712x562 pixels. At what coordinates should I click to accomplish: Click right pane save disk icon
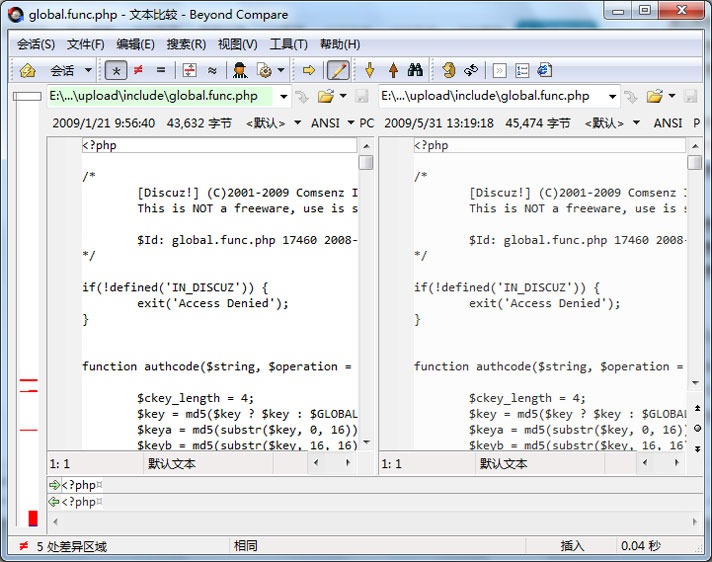click(690, 96)
